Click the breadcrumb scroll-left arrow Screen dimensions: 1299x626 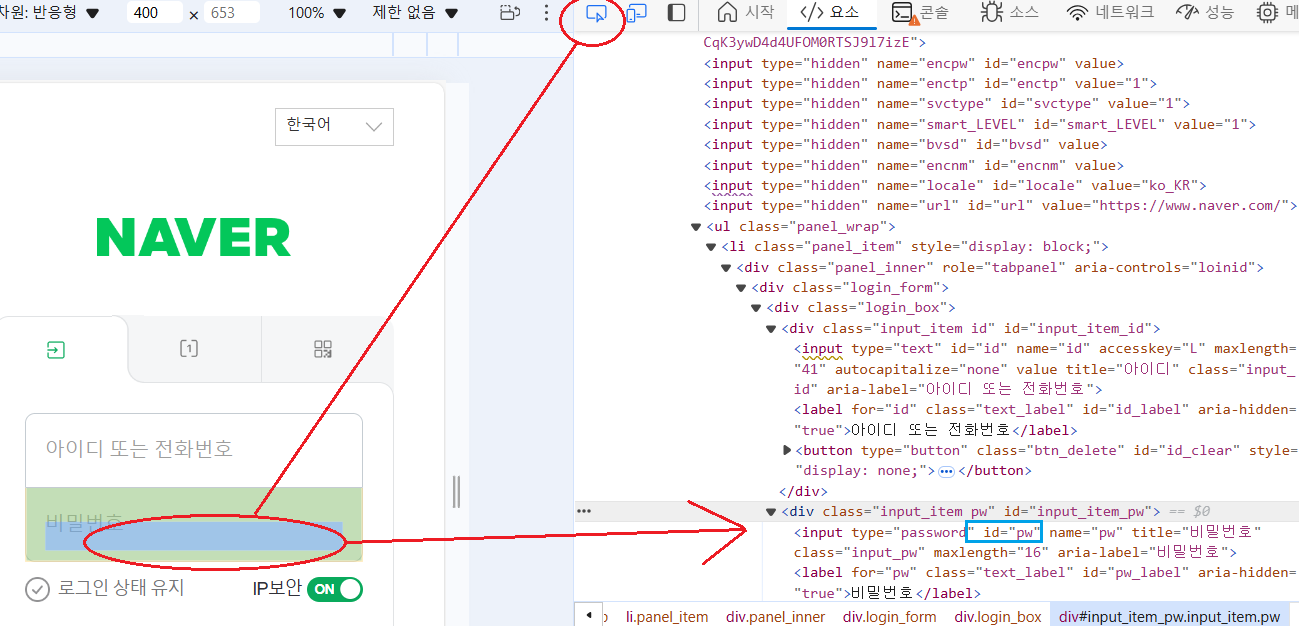pos(589,615)
